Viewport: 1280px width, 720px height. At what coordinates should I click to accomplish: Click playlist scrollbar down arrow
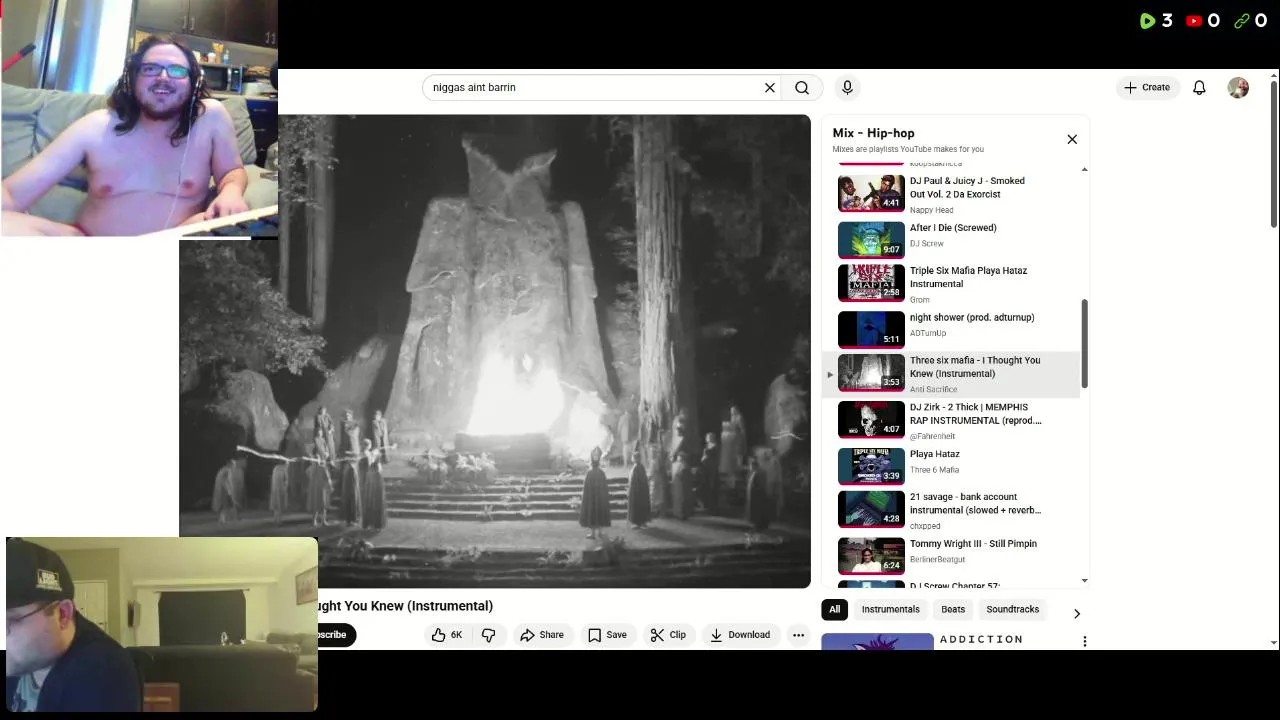(x=1085, y=581)
